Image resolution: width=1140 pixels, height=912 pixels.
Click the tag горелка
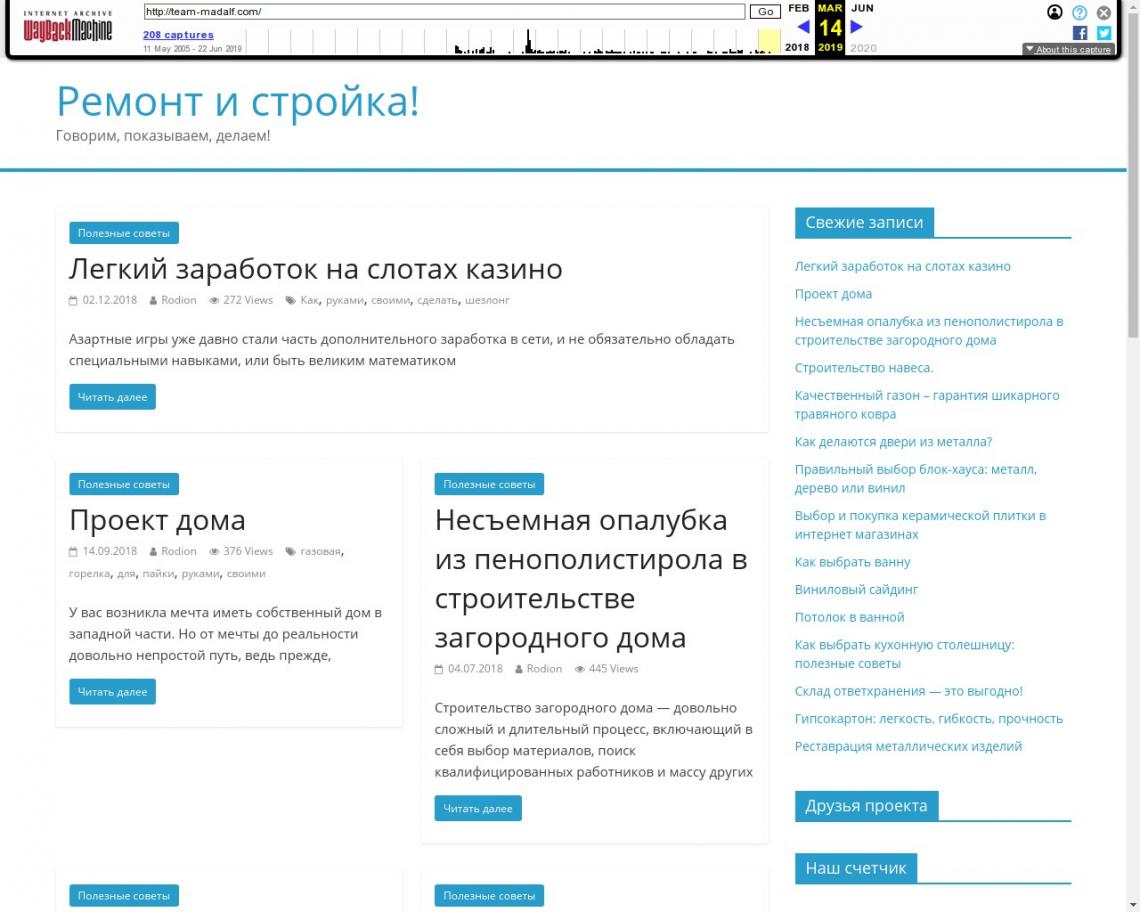tap(89, 573)
